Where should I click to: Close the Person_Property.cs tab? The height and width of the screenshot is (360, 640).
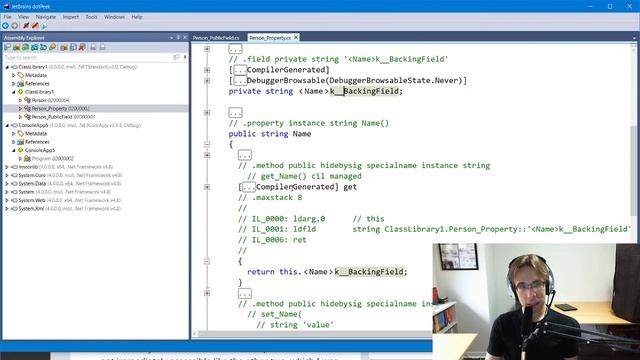[296, 37]
